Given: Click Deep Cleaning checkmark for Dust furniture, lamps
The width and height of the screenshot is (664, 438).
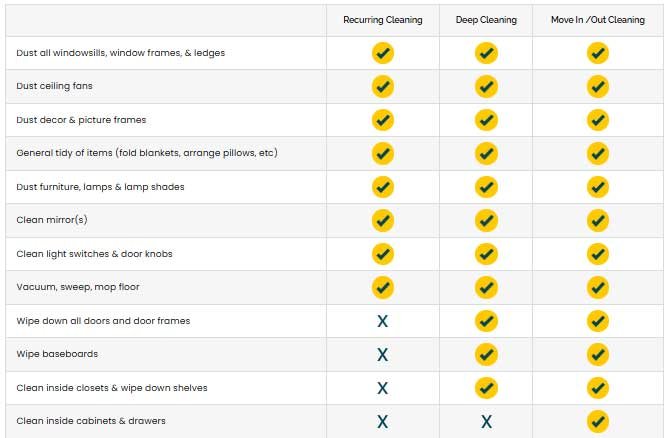Looking at the screenshot, I should [486, 187].
